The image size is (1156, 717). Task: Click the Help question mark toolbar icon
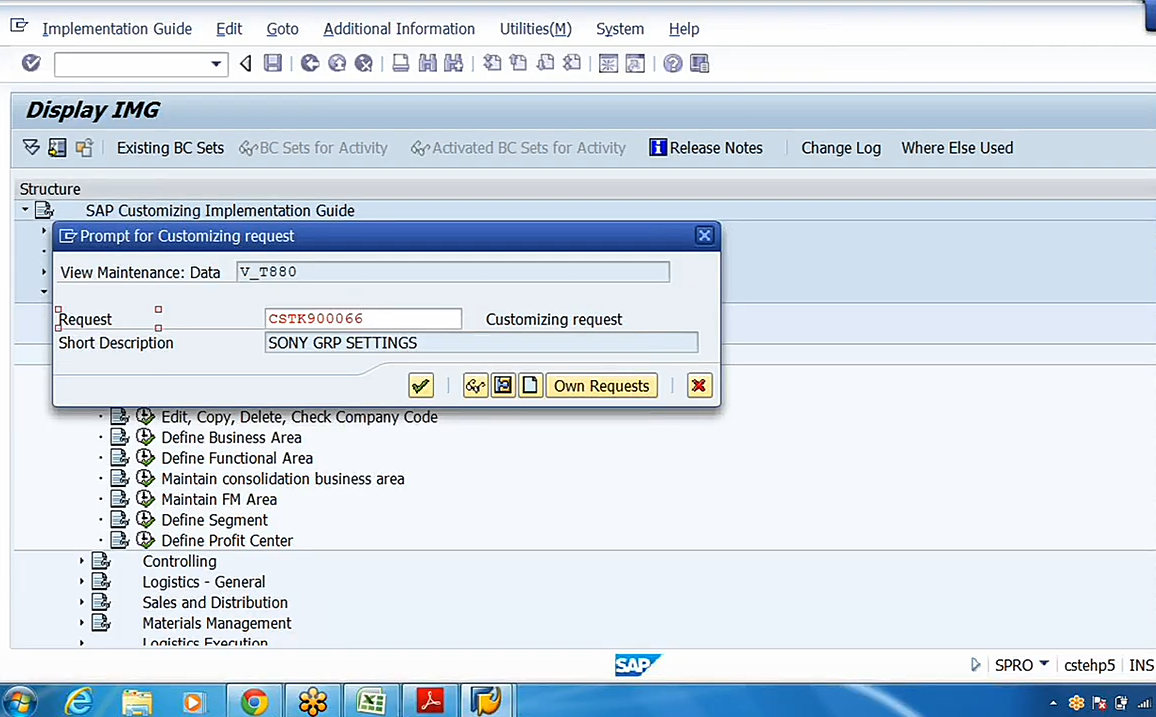coord(672,63)
